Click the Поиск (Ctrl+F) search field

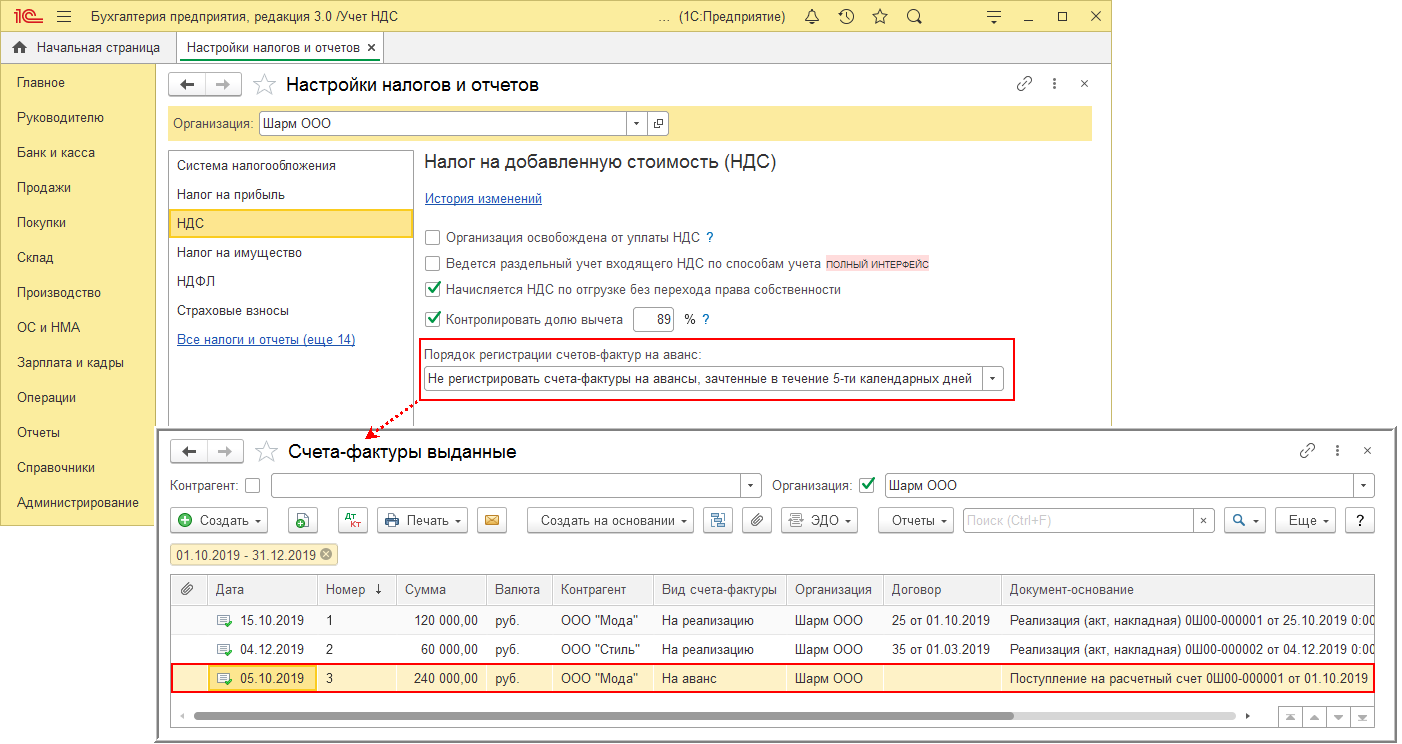pyautogui.click(x=1077, y=520)
